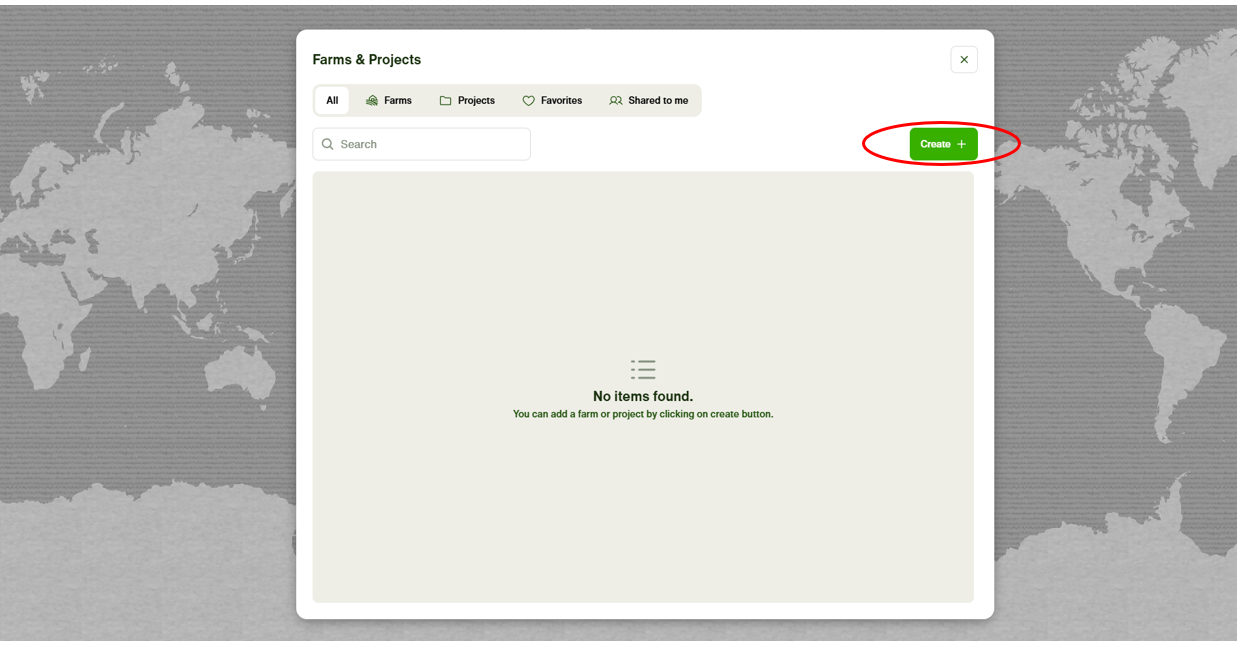
Task: View the Shared to me tab label
Action: (658, 101)
